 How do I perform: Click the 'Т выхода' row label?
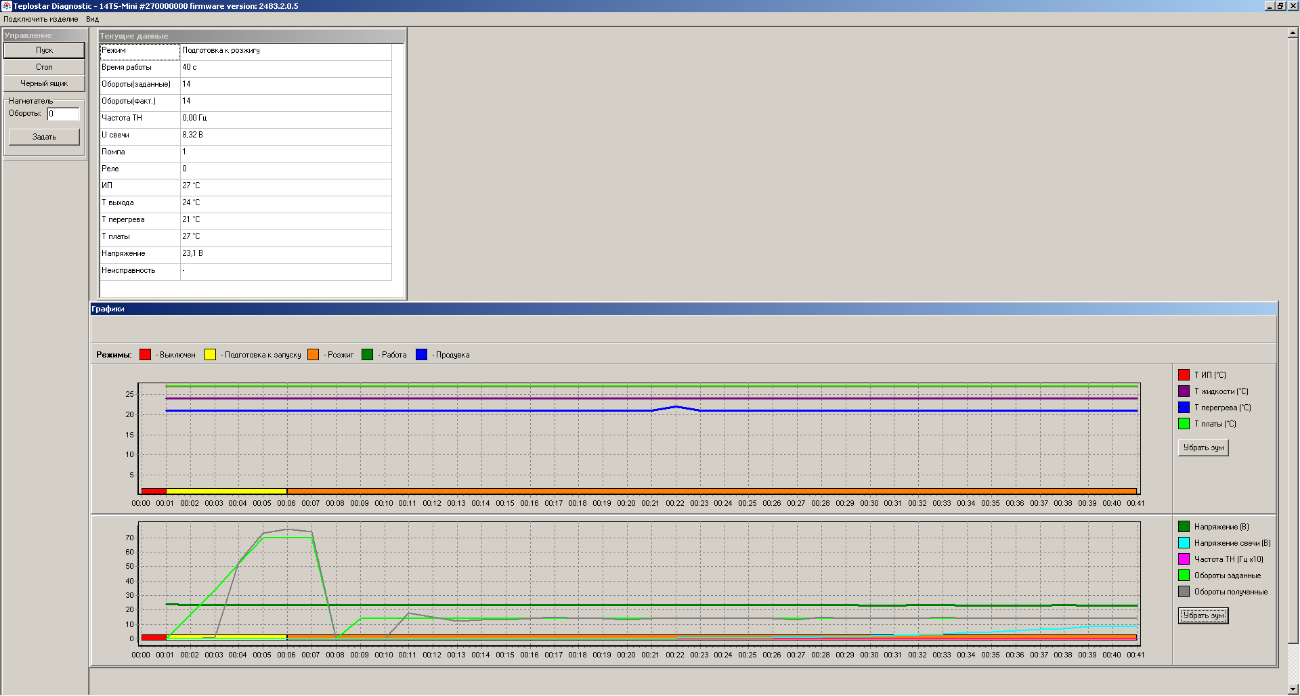tap(139, 203)
